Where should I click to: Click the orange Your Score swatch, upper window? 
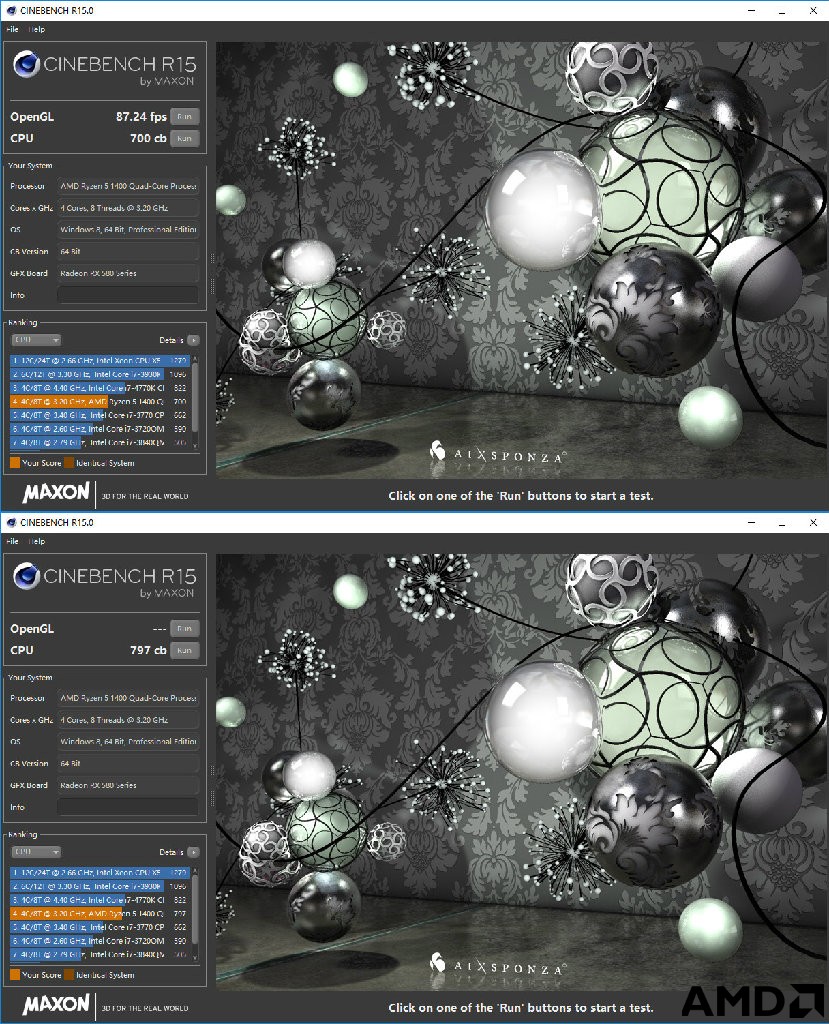tap(15, 463)
